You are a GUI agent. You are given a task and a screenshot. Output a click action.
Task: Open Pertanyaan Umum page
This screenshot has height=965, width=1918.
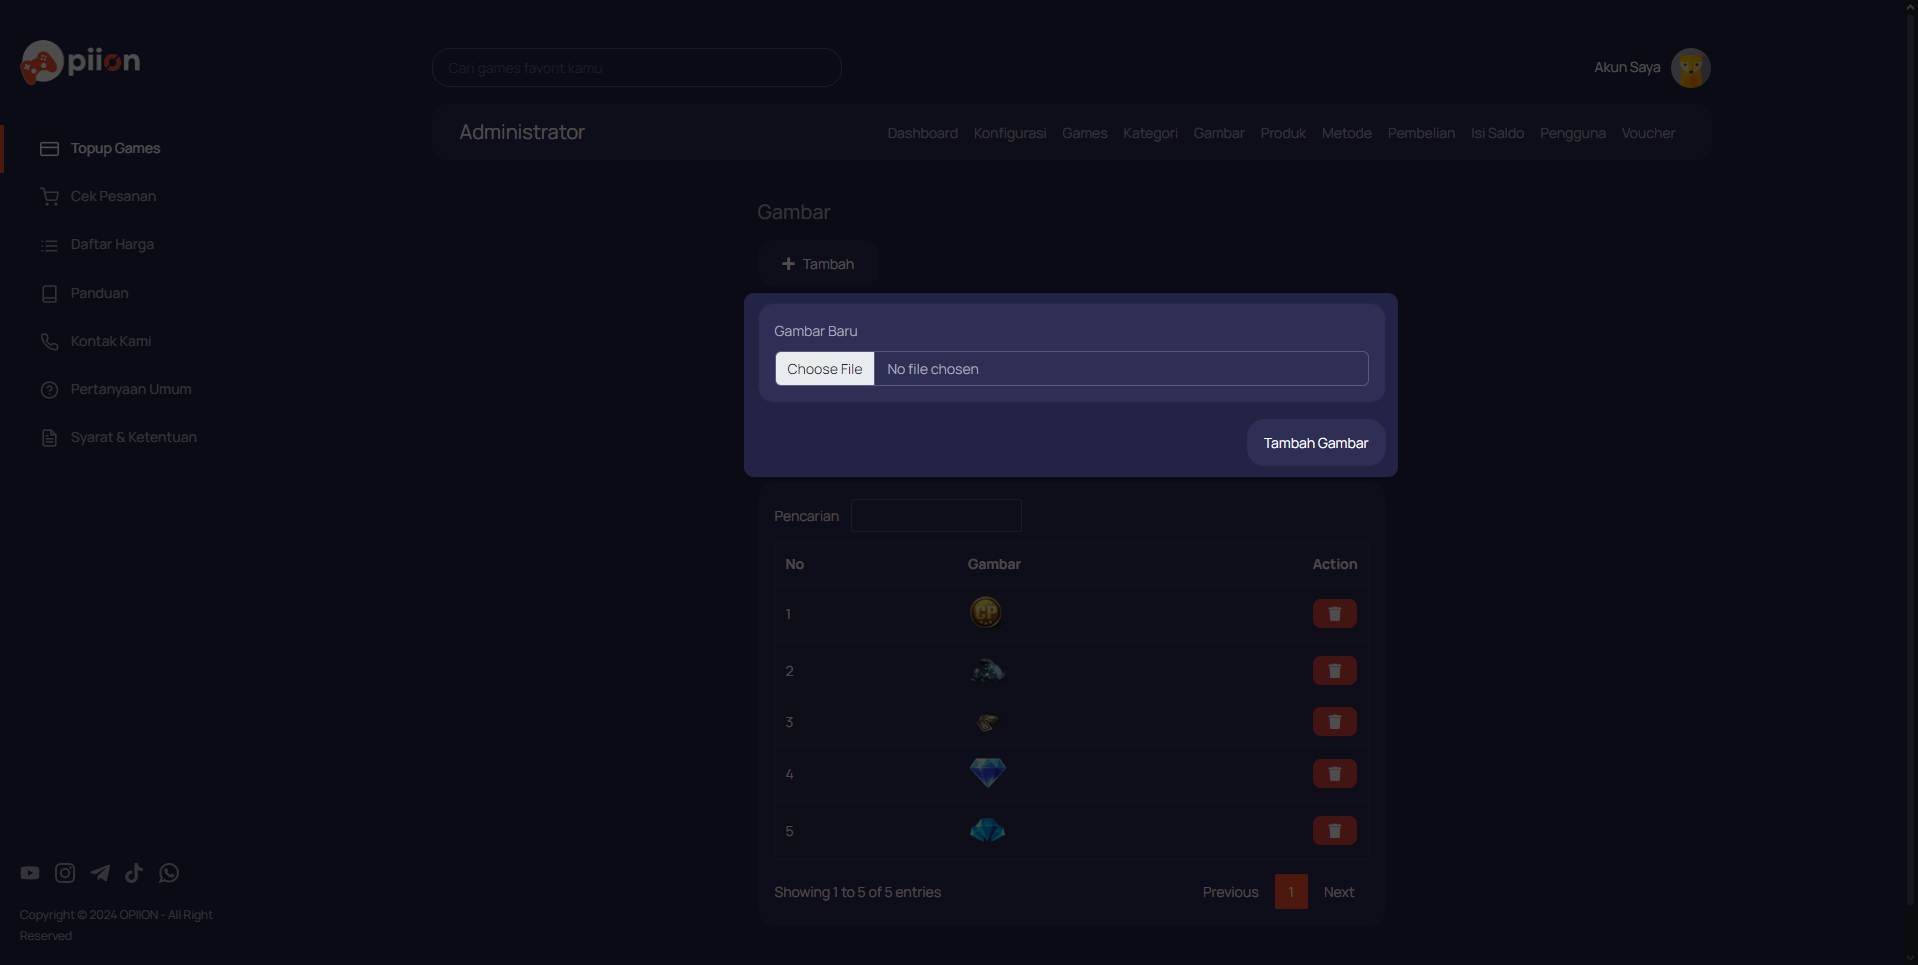[131, 389]
